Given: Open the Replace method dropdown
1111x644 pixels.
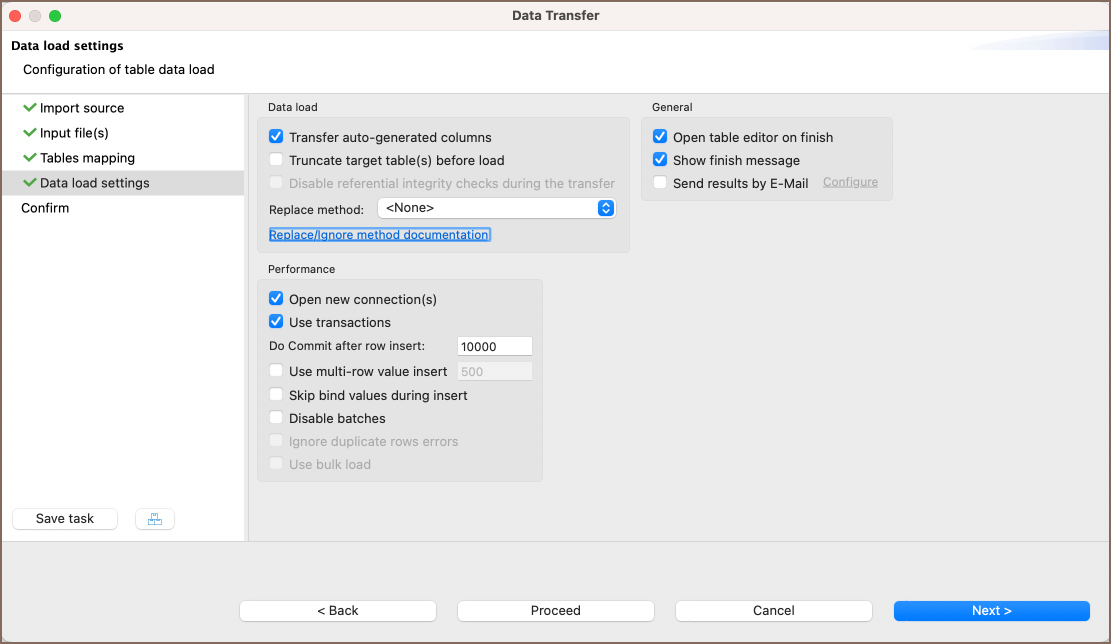Looking at the screenshot, I should tap(496, 208).
